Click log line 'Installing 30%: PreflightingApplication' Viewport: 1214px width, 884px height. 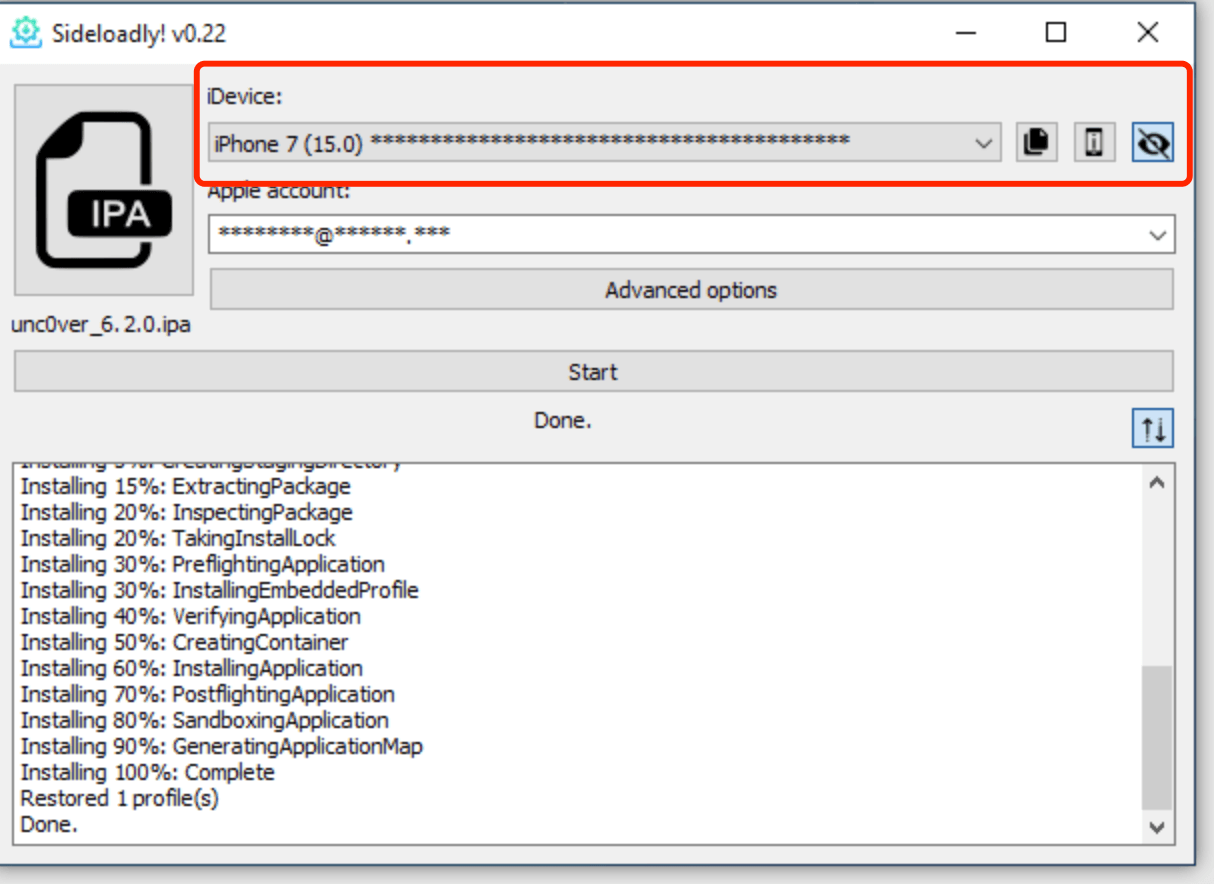click(203, 565)
